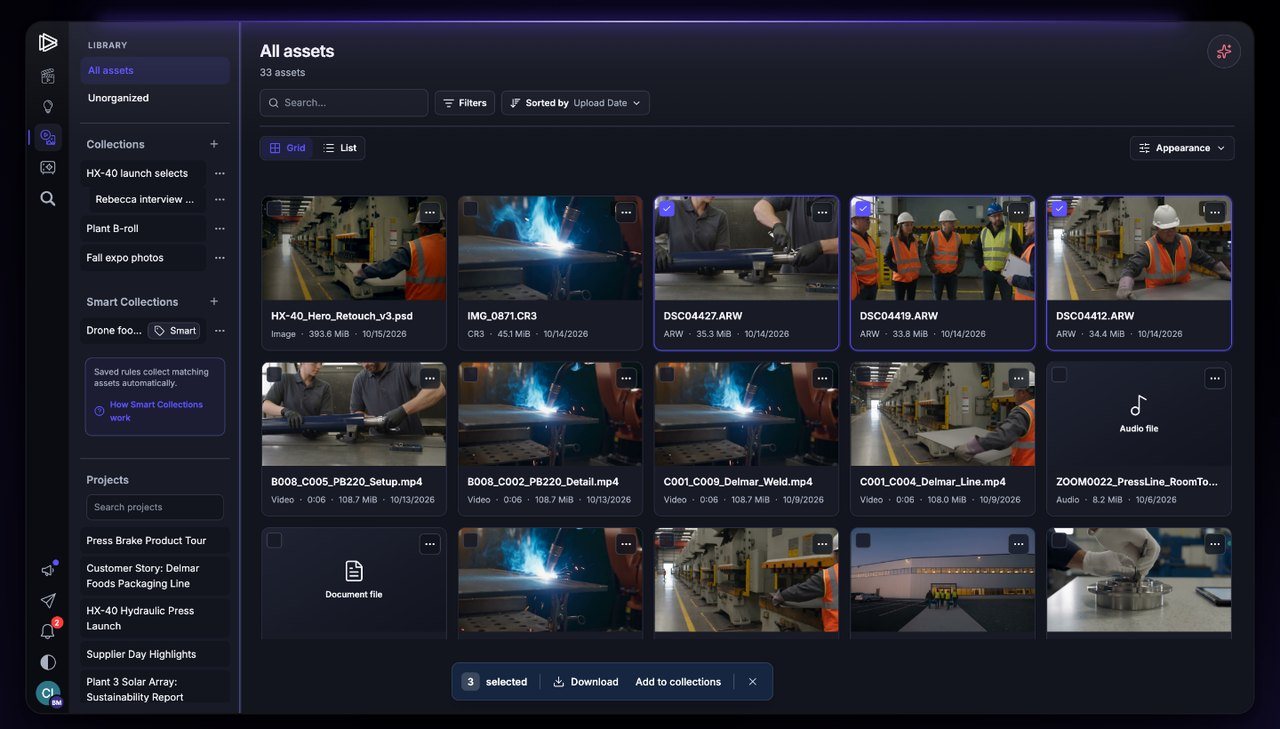1280x729 pixels.
Task: Open more menu on C001_C004_Delmar_Line.mp4 card
Action: 1018,378
